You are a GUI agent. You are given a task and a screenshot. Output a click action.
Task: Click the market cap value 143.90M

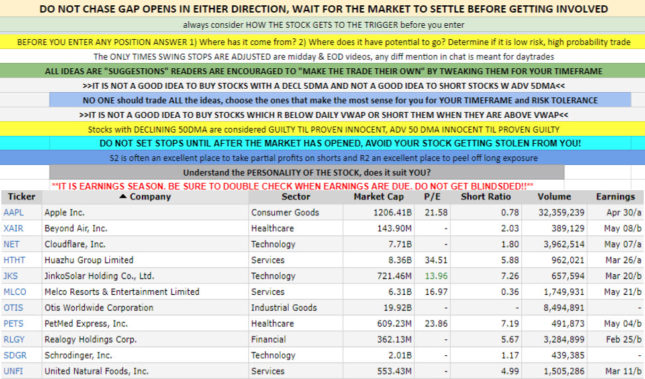(394, 228)
